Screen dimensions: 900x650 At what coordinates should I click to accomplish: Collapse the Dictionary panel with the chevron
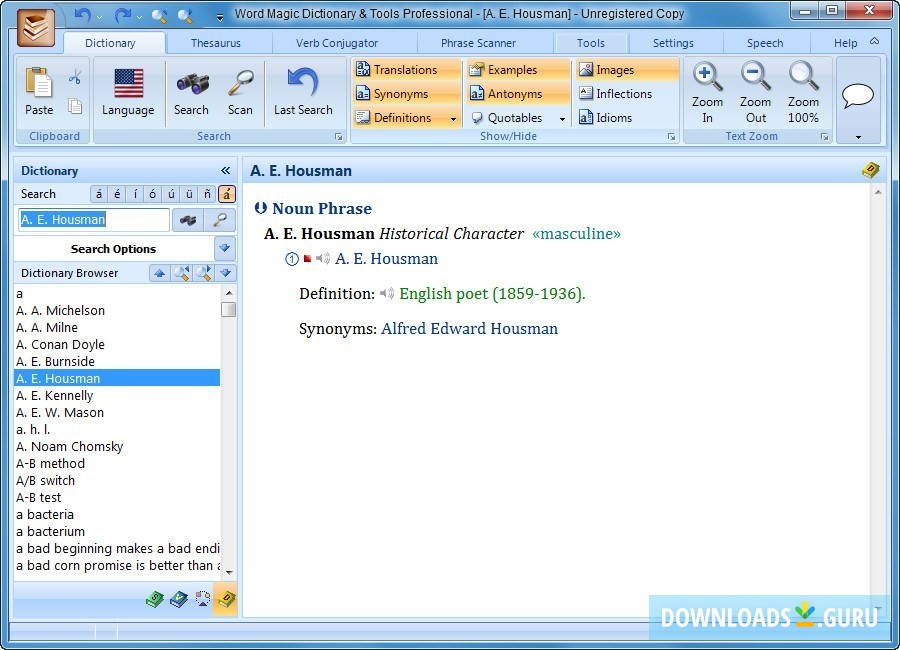(225, 170)
